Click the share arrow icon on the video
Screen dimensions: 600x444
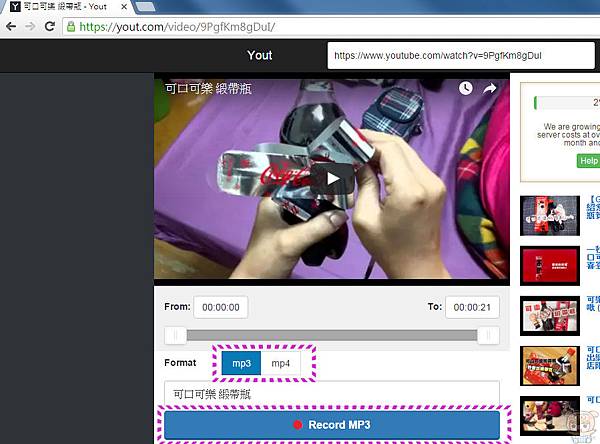click(x=489, y=88)
